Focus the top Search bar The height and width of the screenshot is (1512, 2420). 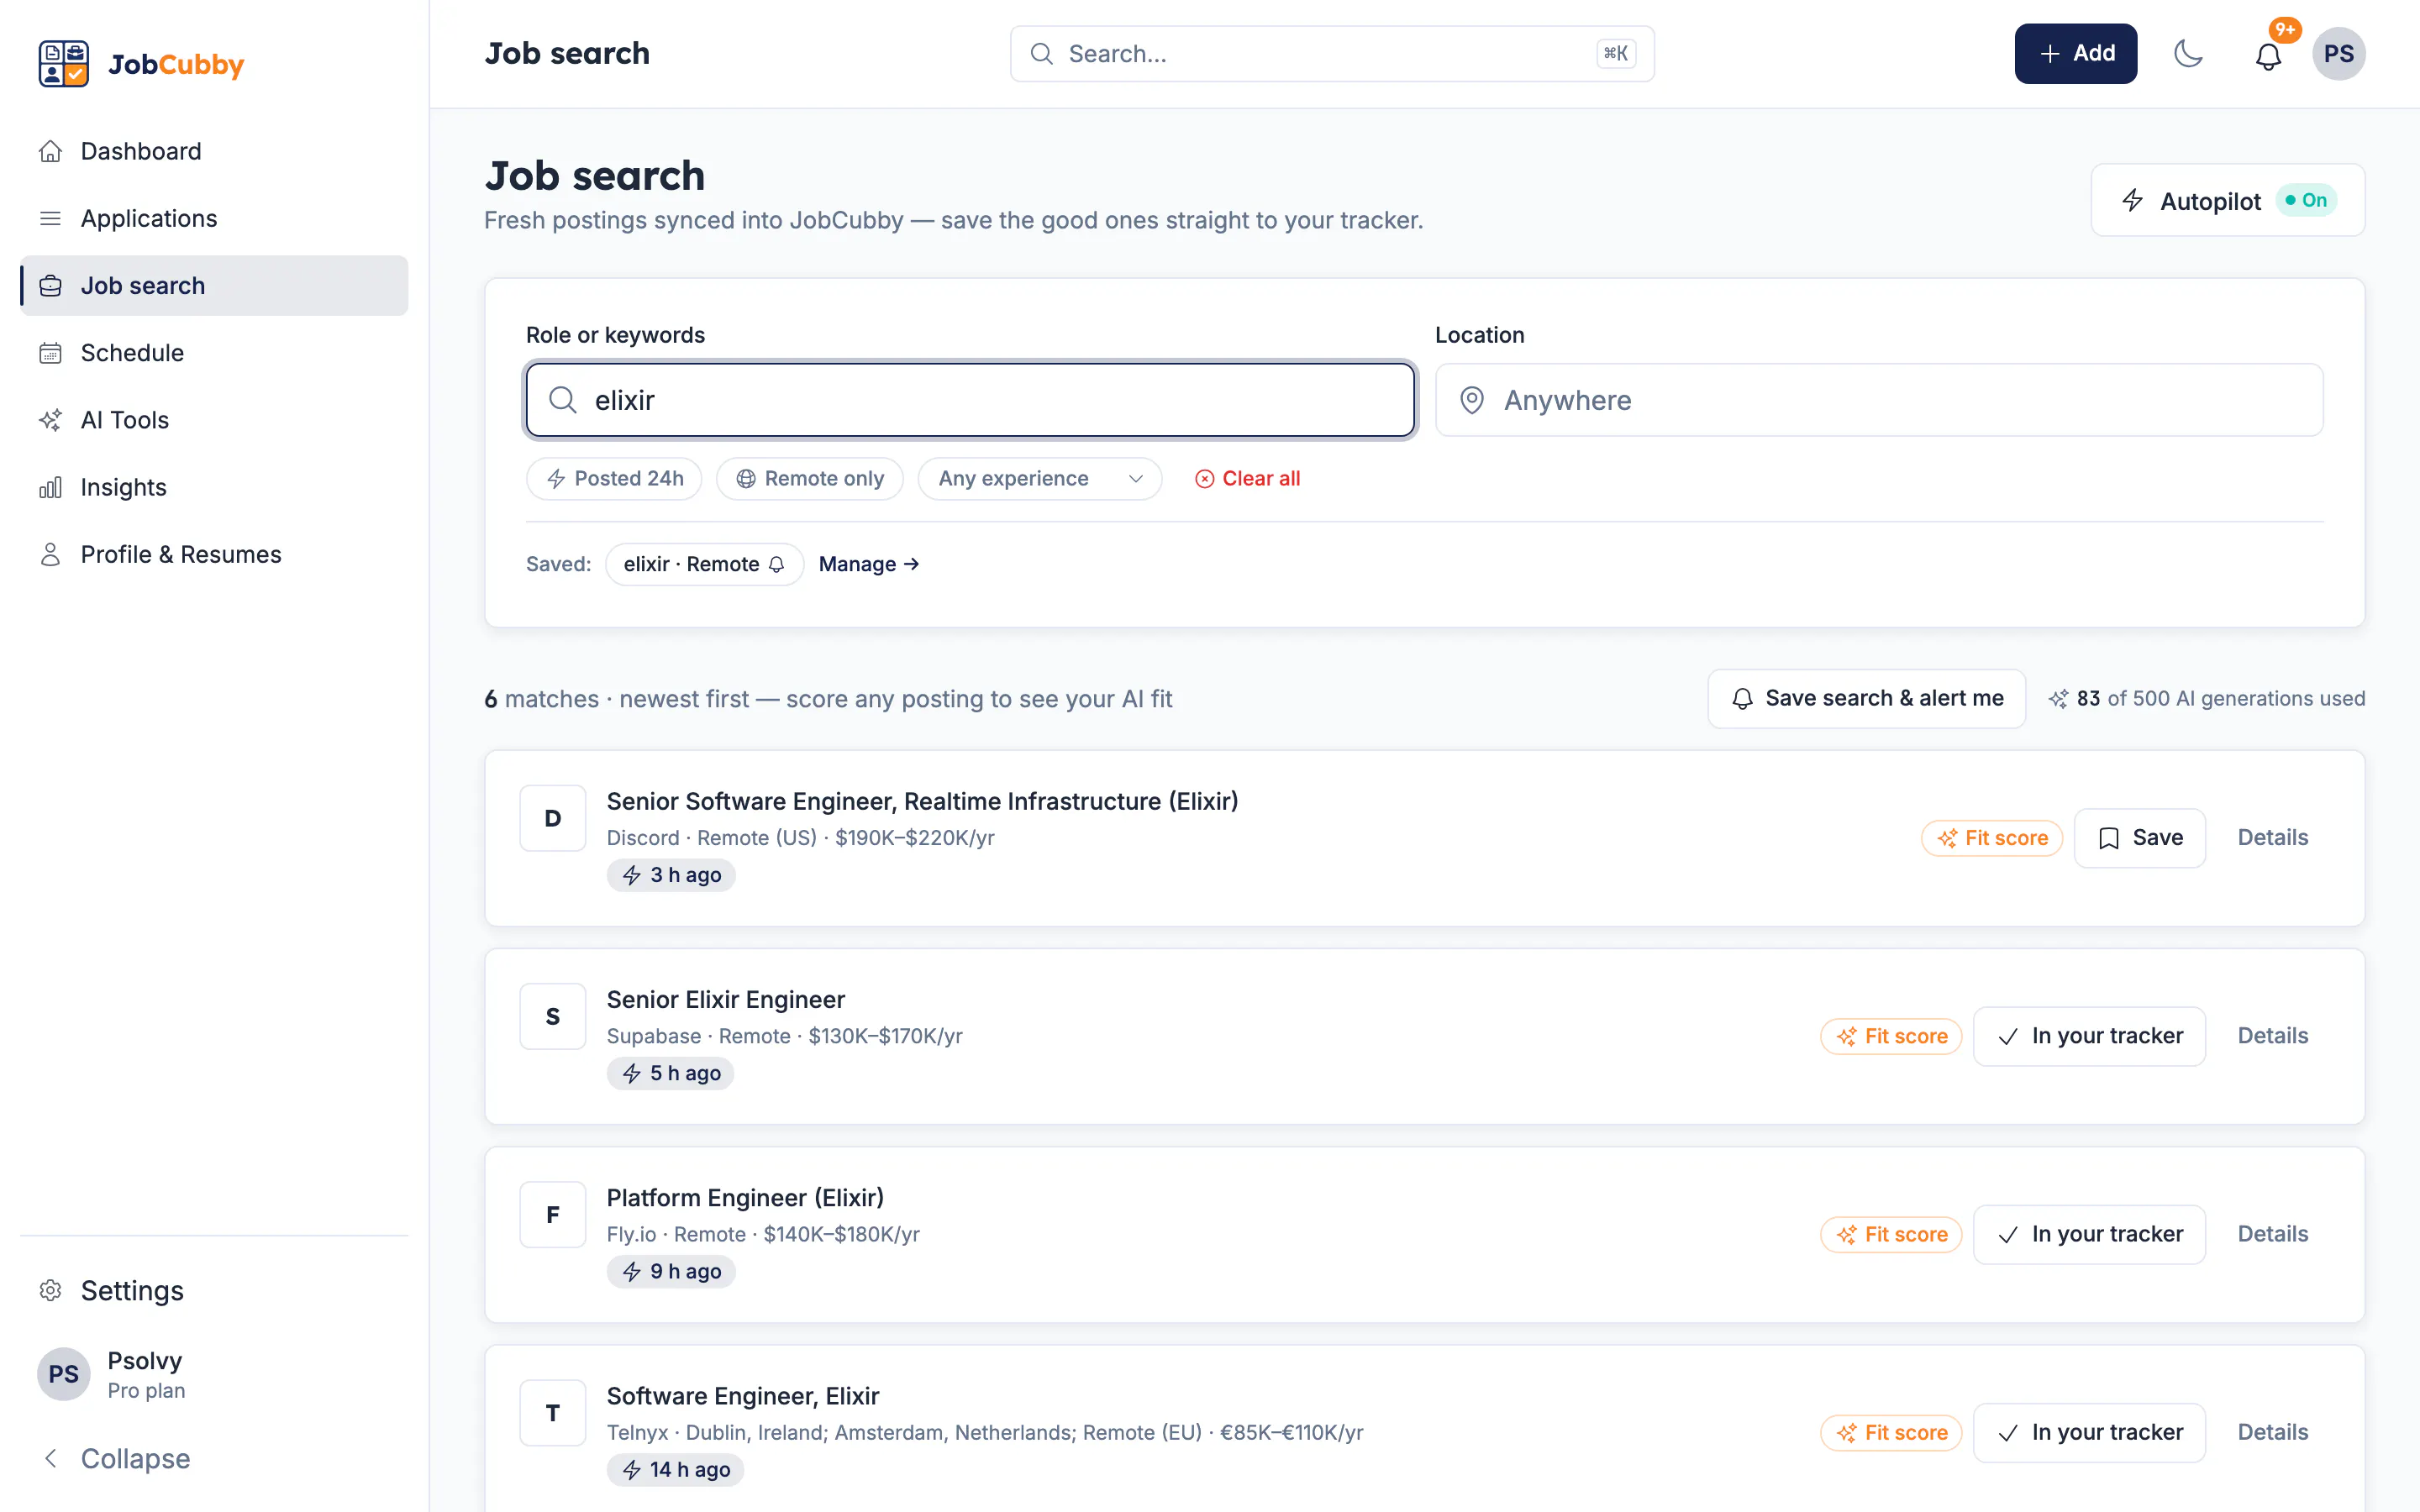[1332, 54]
